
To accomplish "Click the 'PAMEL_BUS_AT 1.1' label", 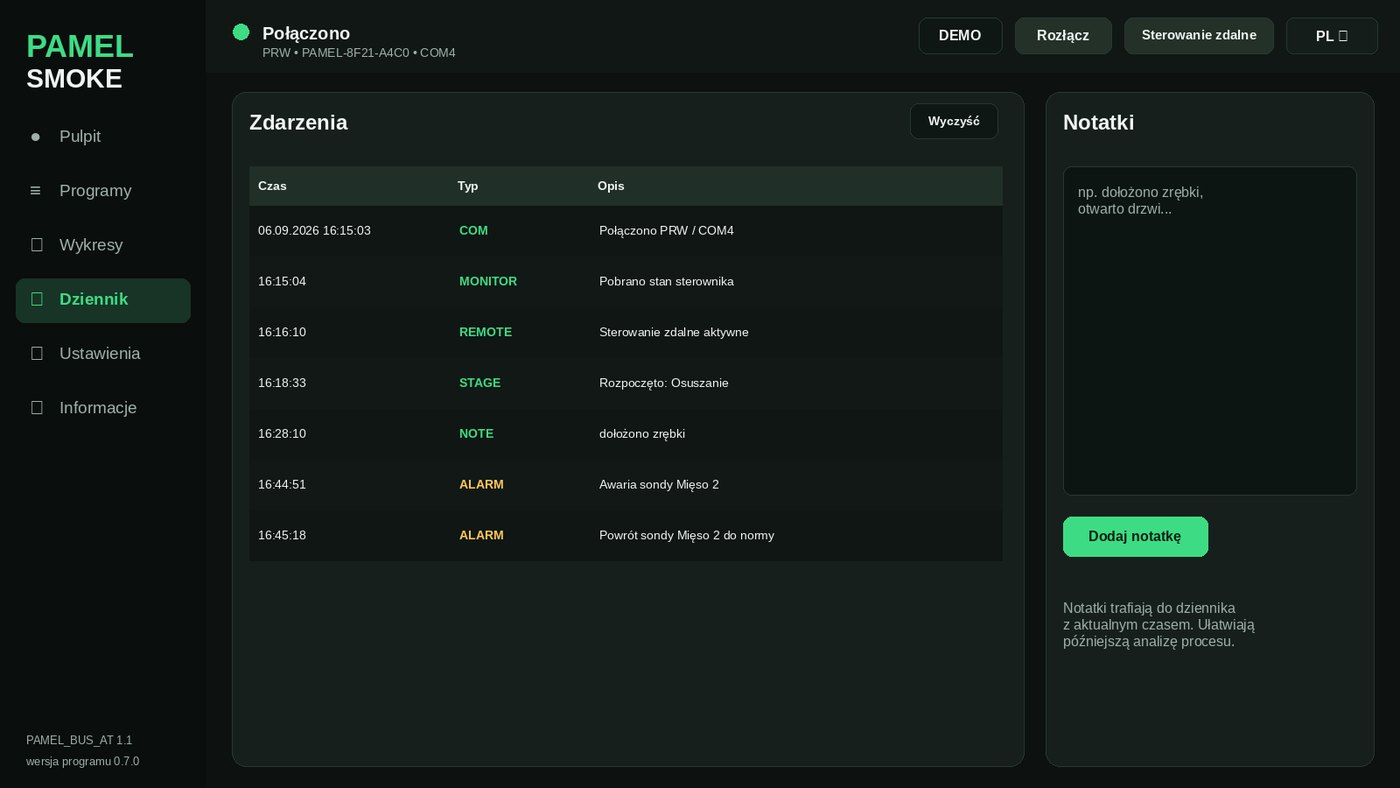I will pyautogui.click(x=79, y=741).
